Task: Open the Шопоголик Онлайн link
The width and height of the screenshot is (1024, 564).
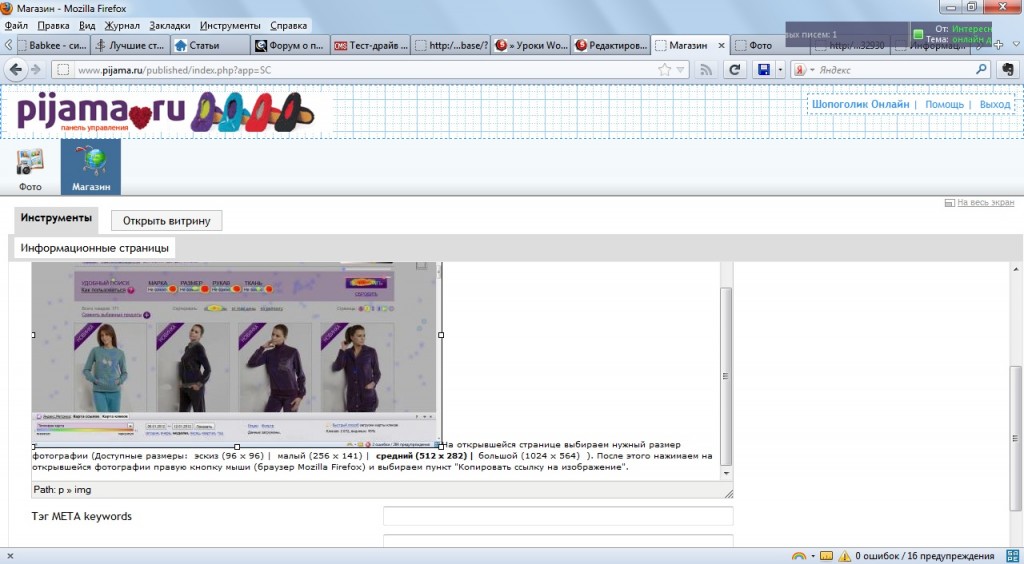Action: pos(860,104)
